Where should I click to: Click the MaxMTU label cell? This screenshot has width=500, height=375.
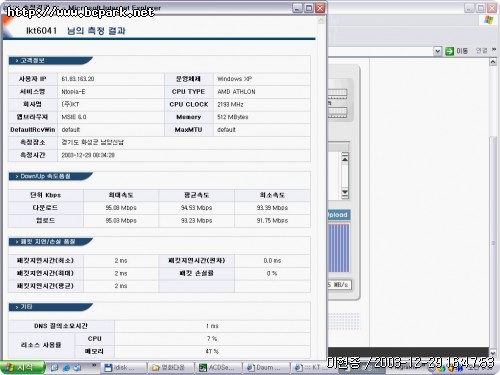(x=189, y=129)
